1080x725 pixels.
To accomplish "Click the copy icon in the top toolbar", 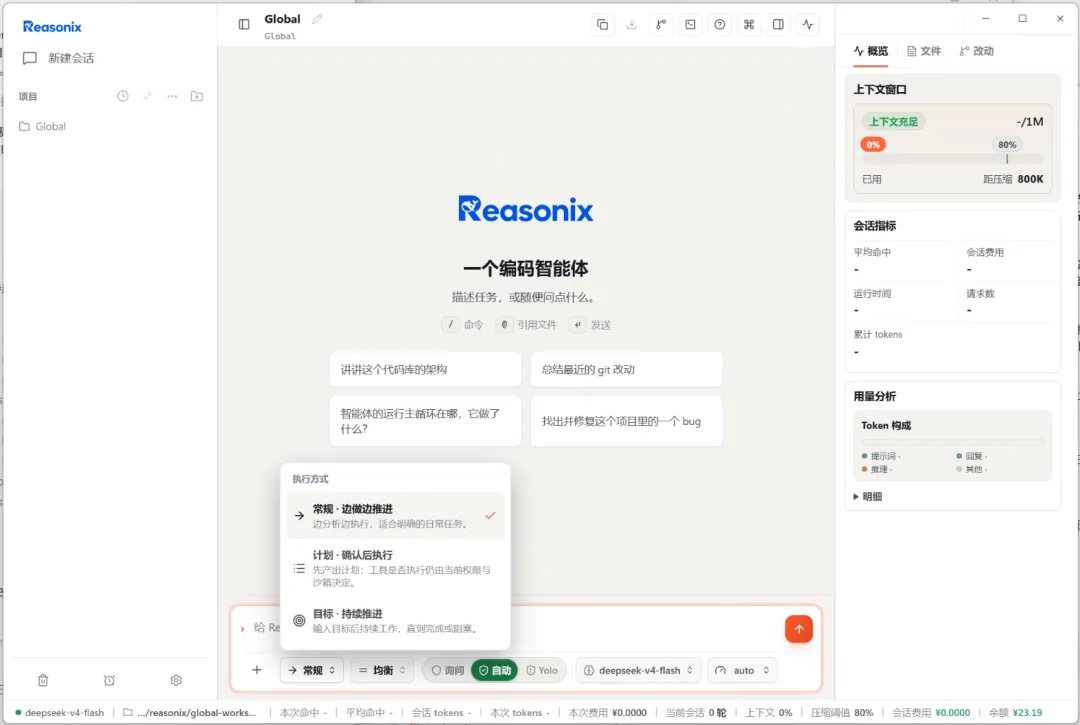I will tap(602, 25).
